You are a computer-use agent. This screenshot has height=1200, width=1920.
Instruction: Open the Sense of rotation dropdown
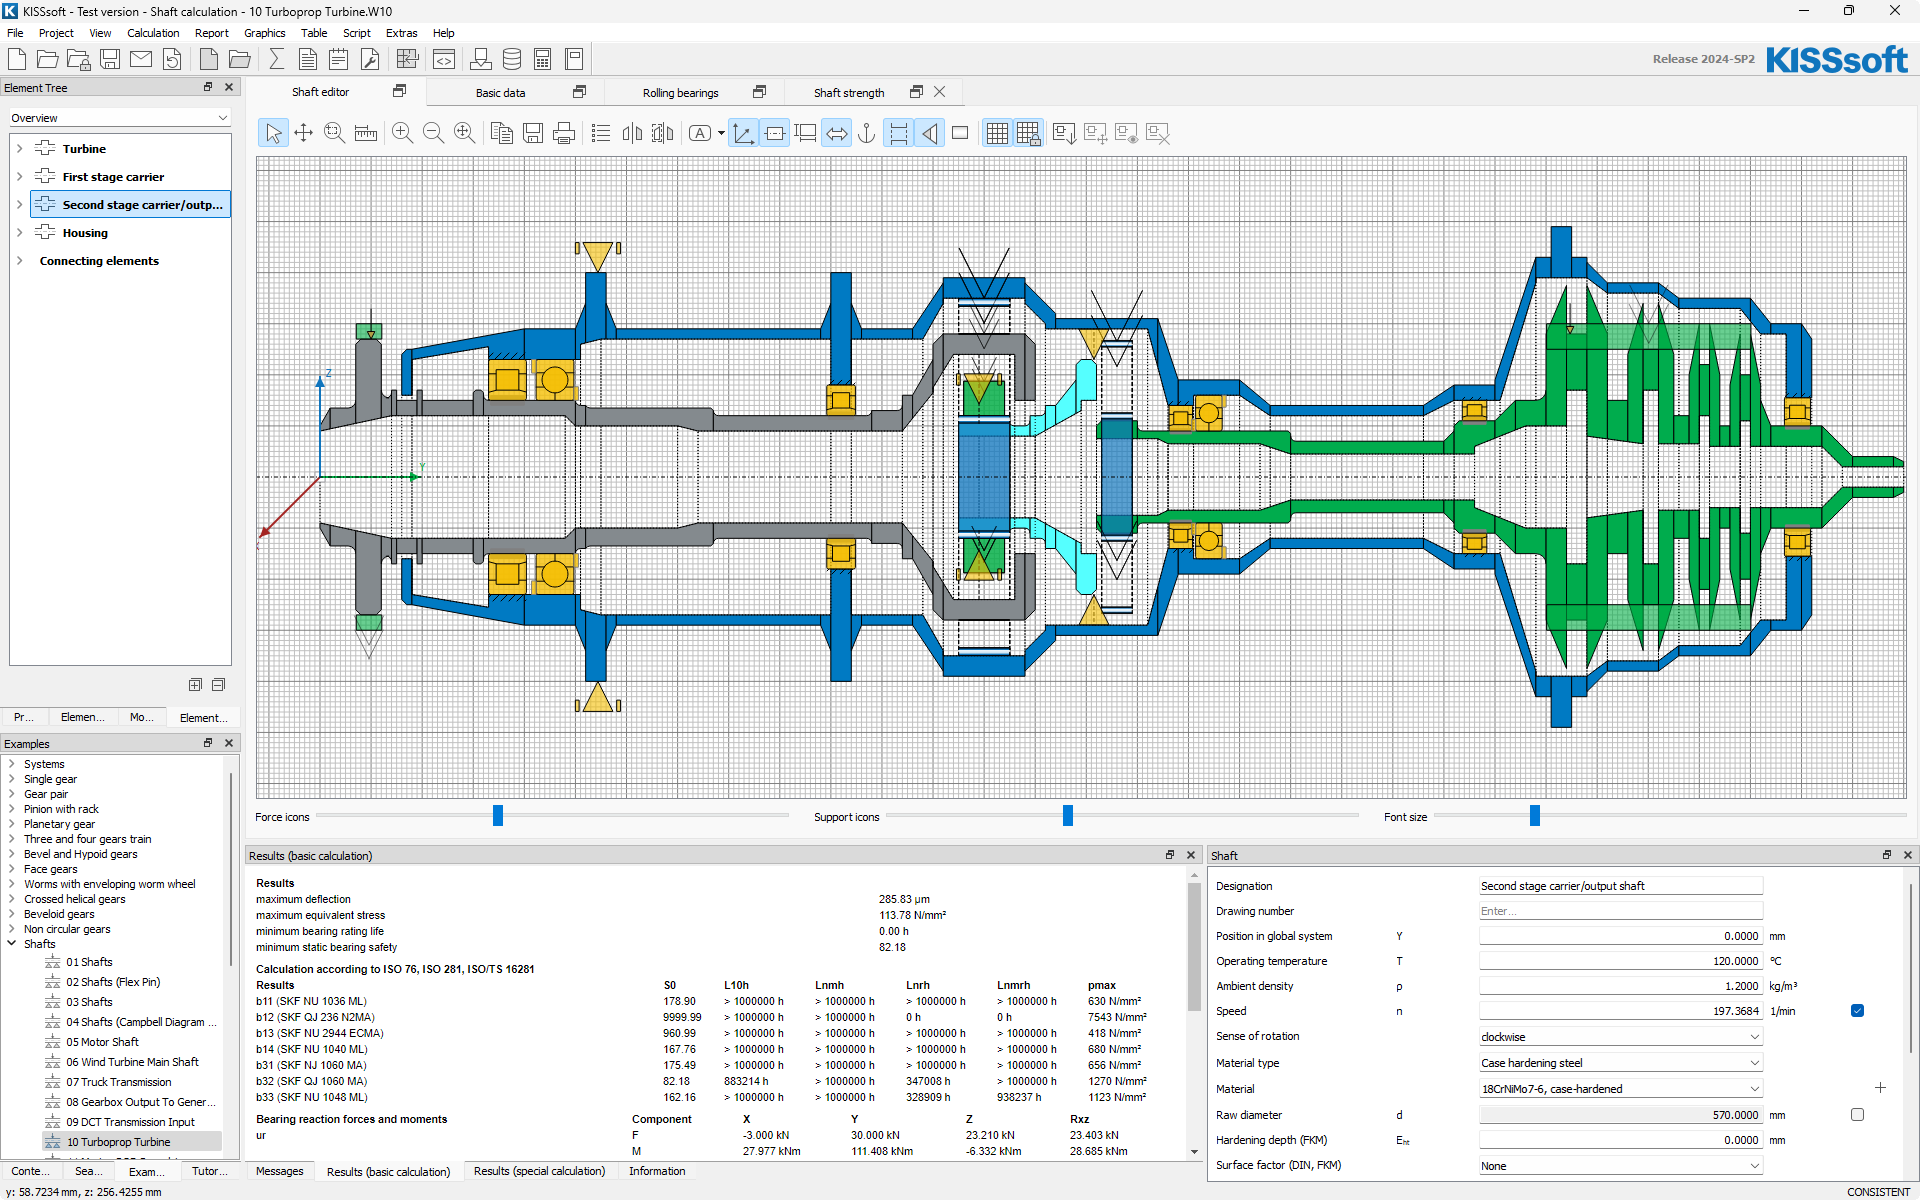tap(1620, 1037)
